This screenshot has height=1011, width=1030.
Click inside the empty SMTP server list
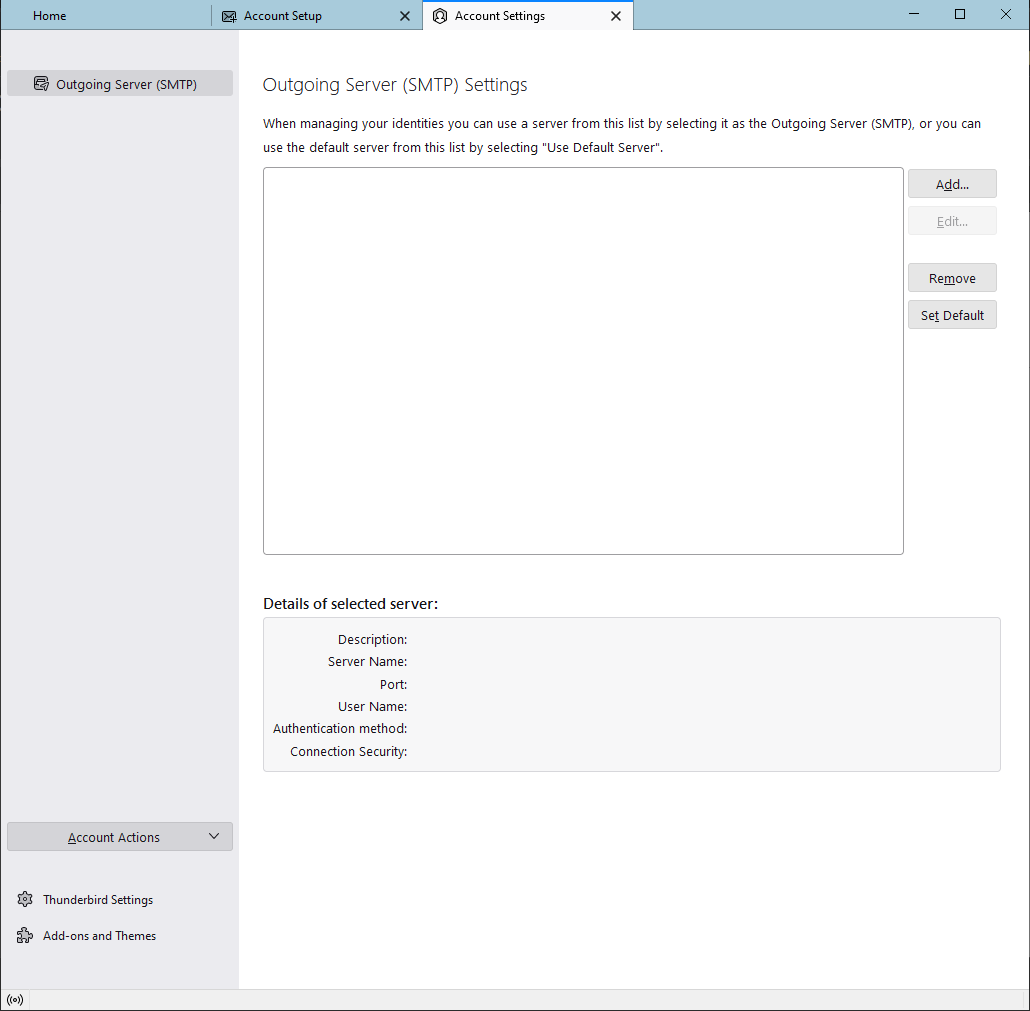coord(582,360)
